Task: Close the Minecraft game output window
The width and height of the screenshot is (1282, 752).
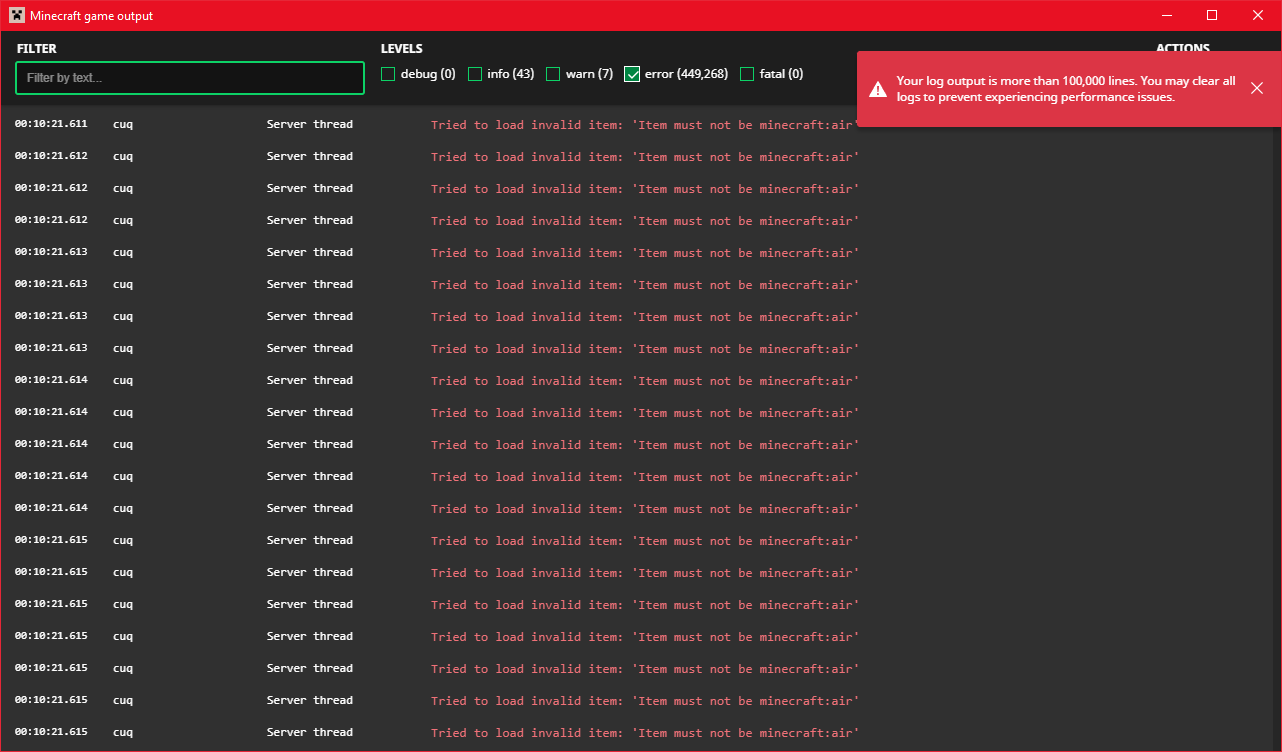Action: (x=1258, y=15)
